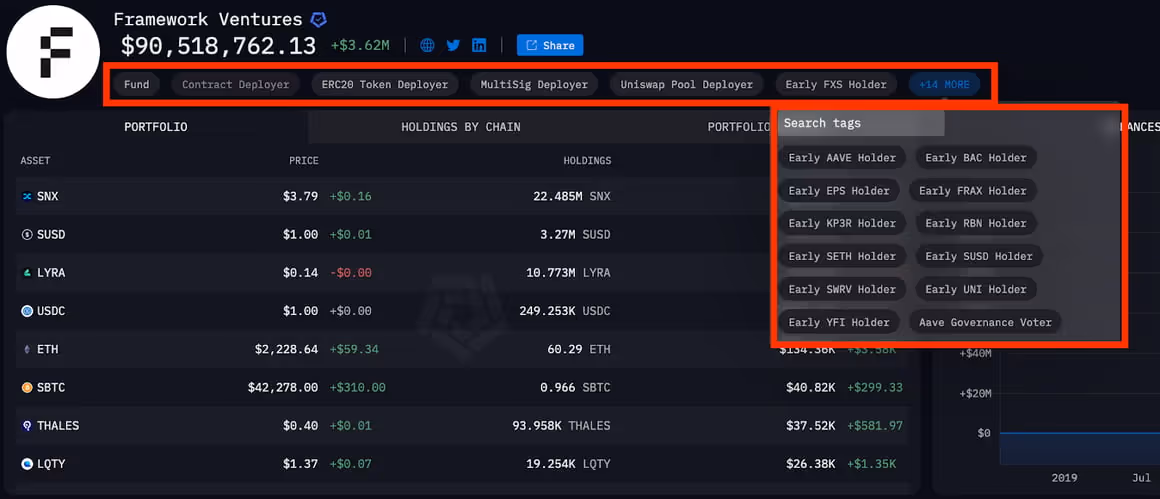Sort by the PRICE column header

click(x=304, y=160)
